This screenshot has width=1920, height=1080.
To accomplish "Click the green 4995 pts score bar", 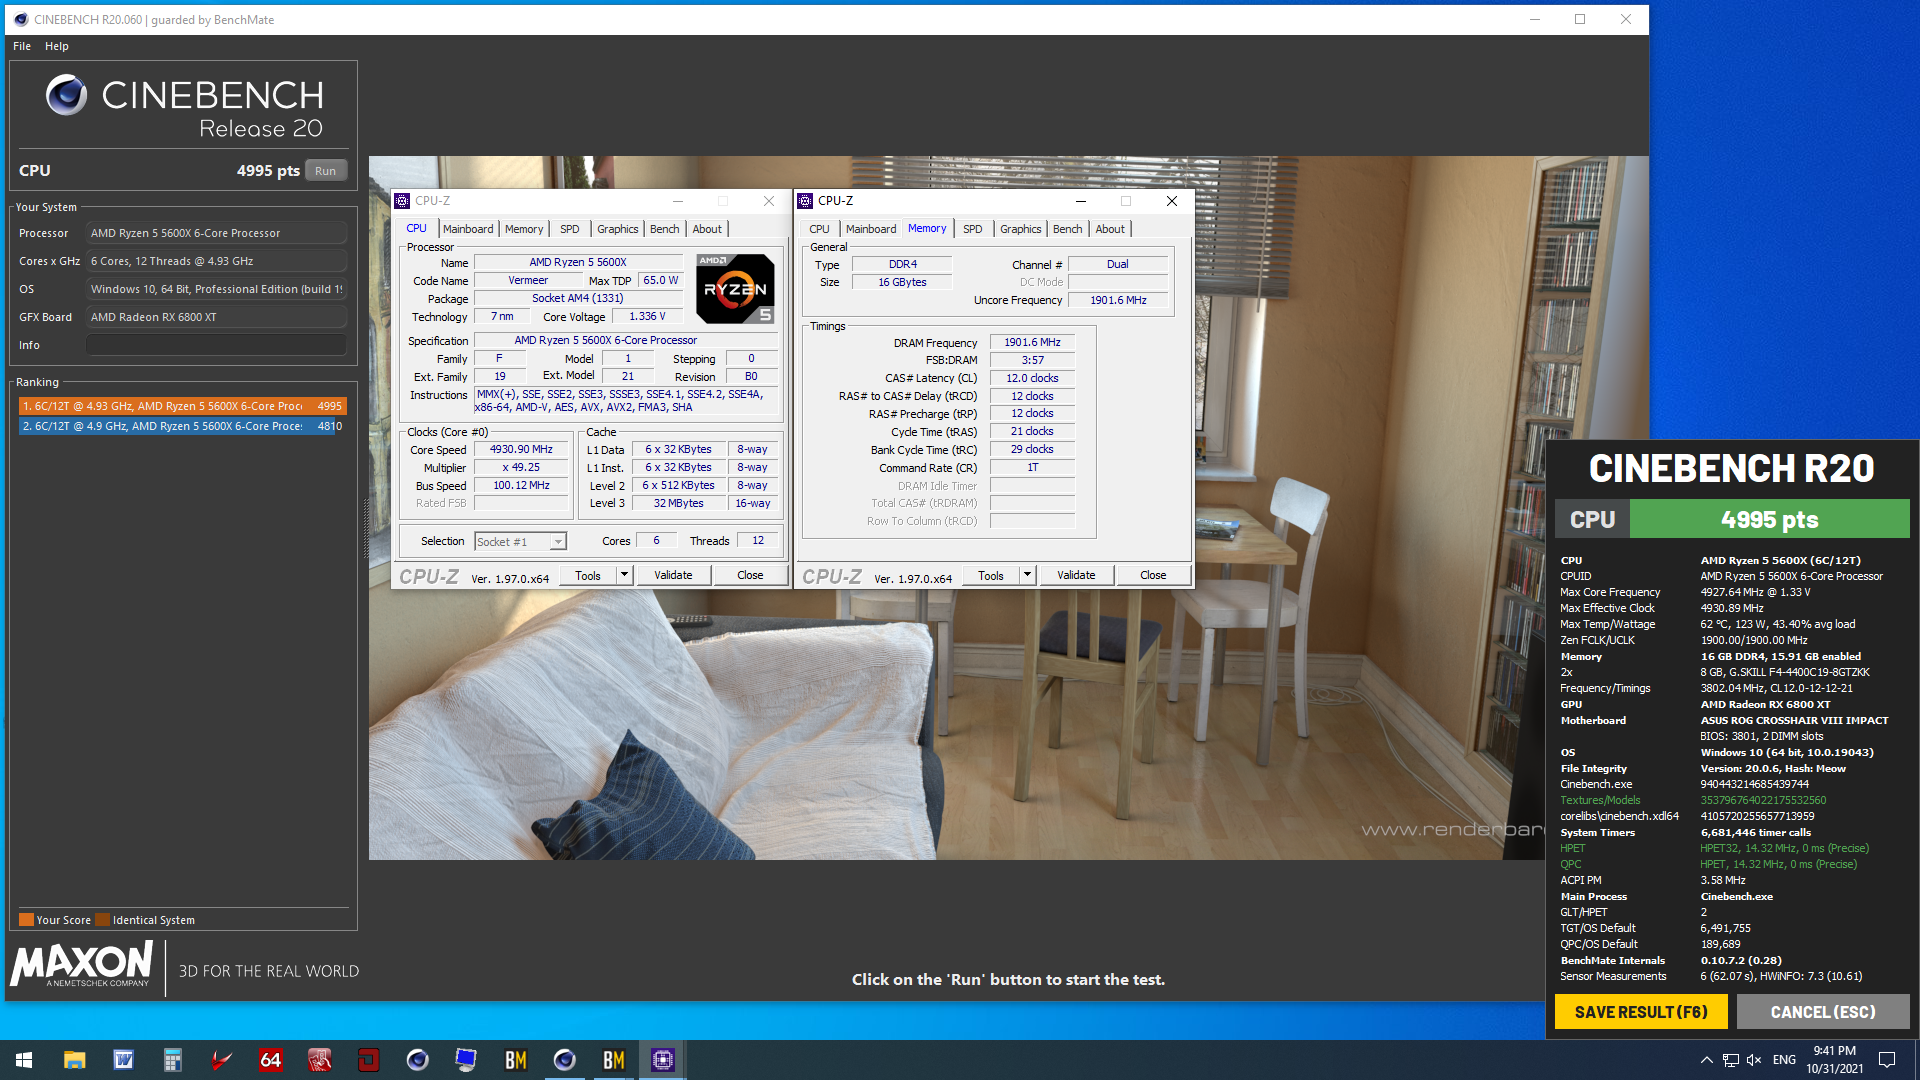I will tap(1769, 520).
